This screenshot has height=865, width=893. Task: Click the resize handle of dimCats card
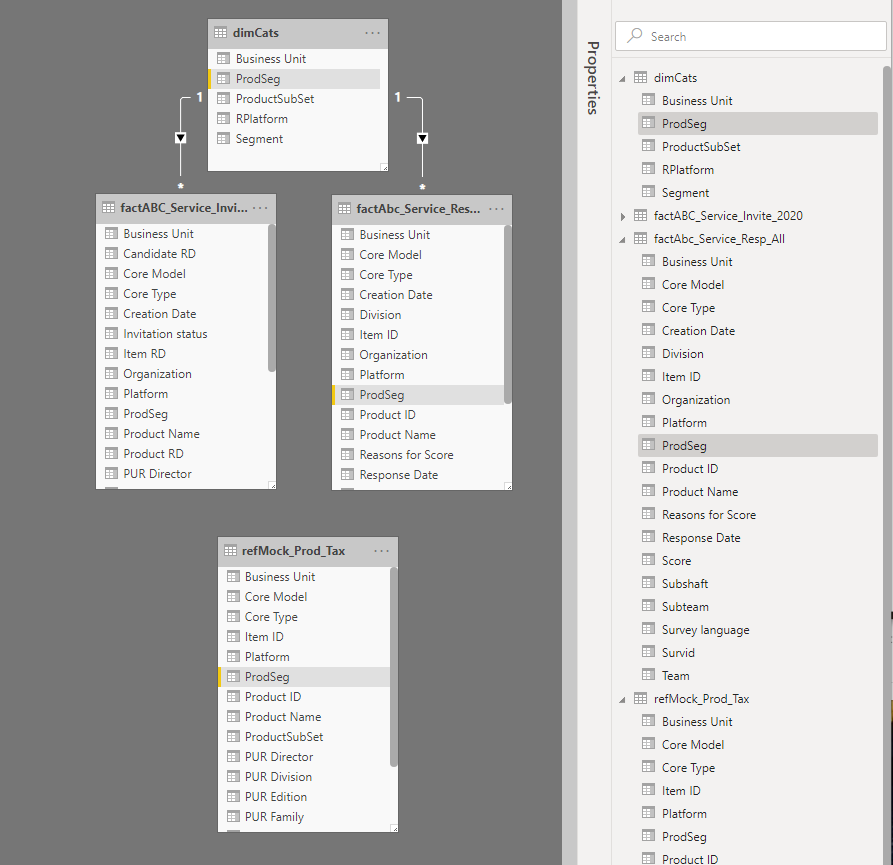coord(383,166)
